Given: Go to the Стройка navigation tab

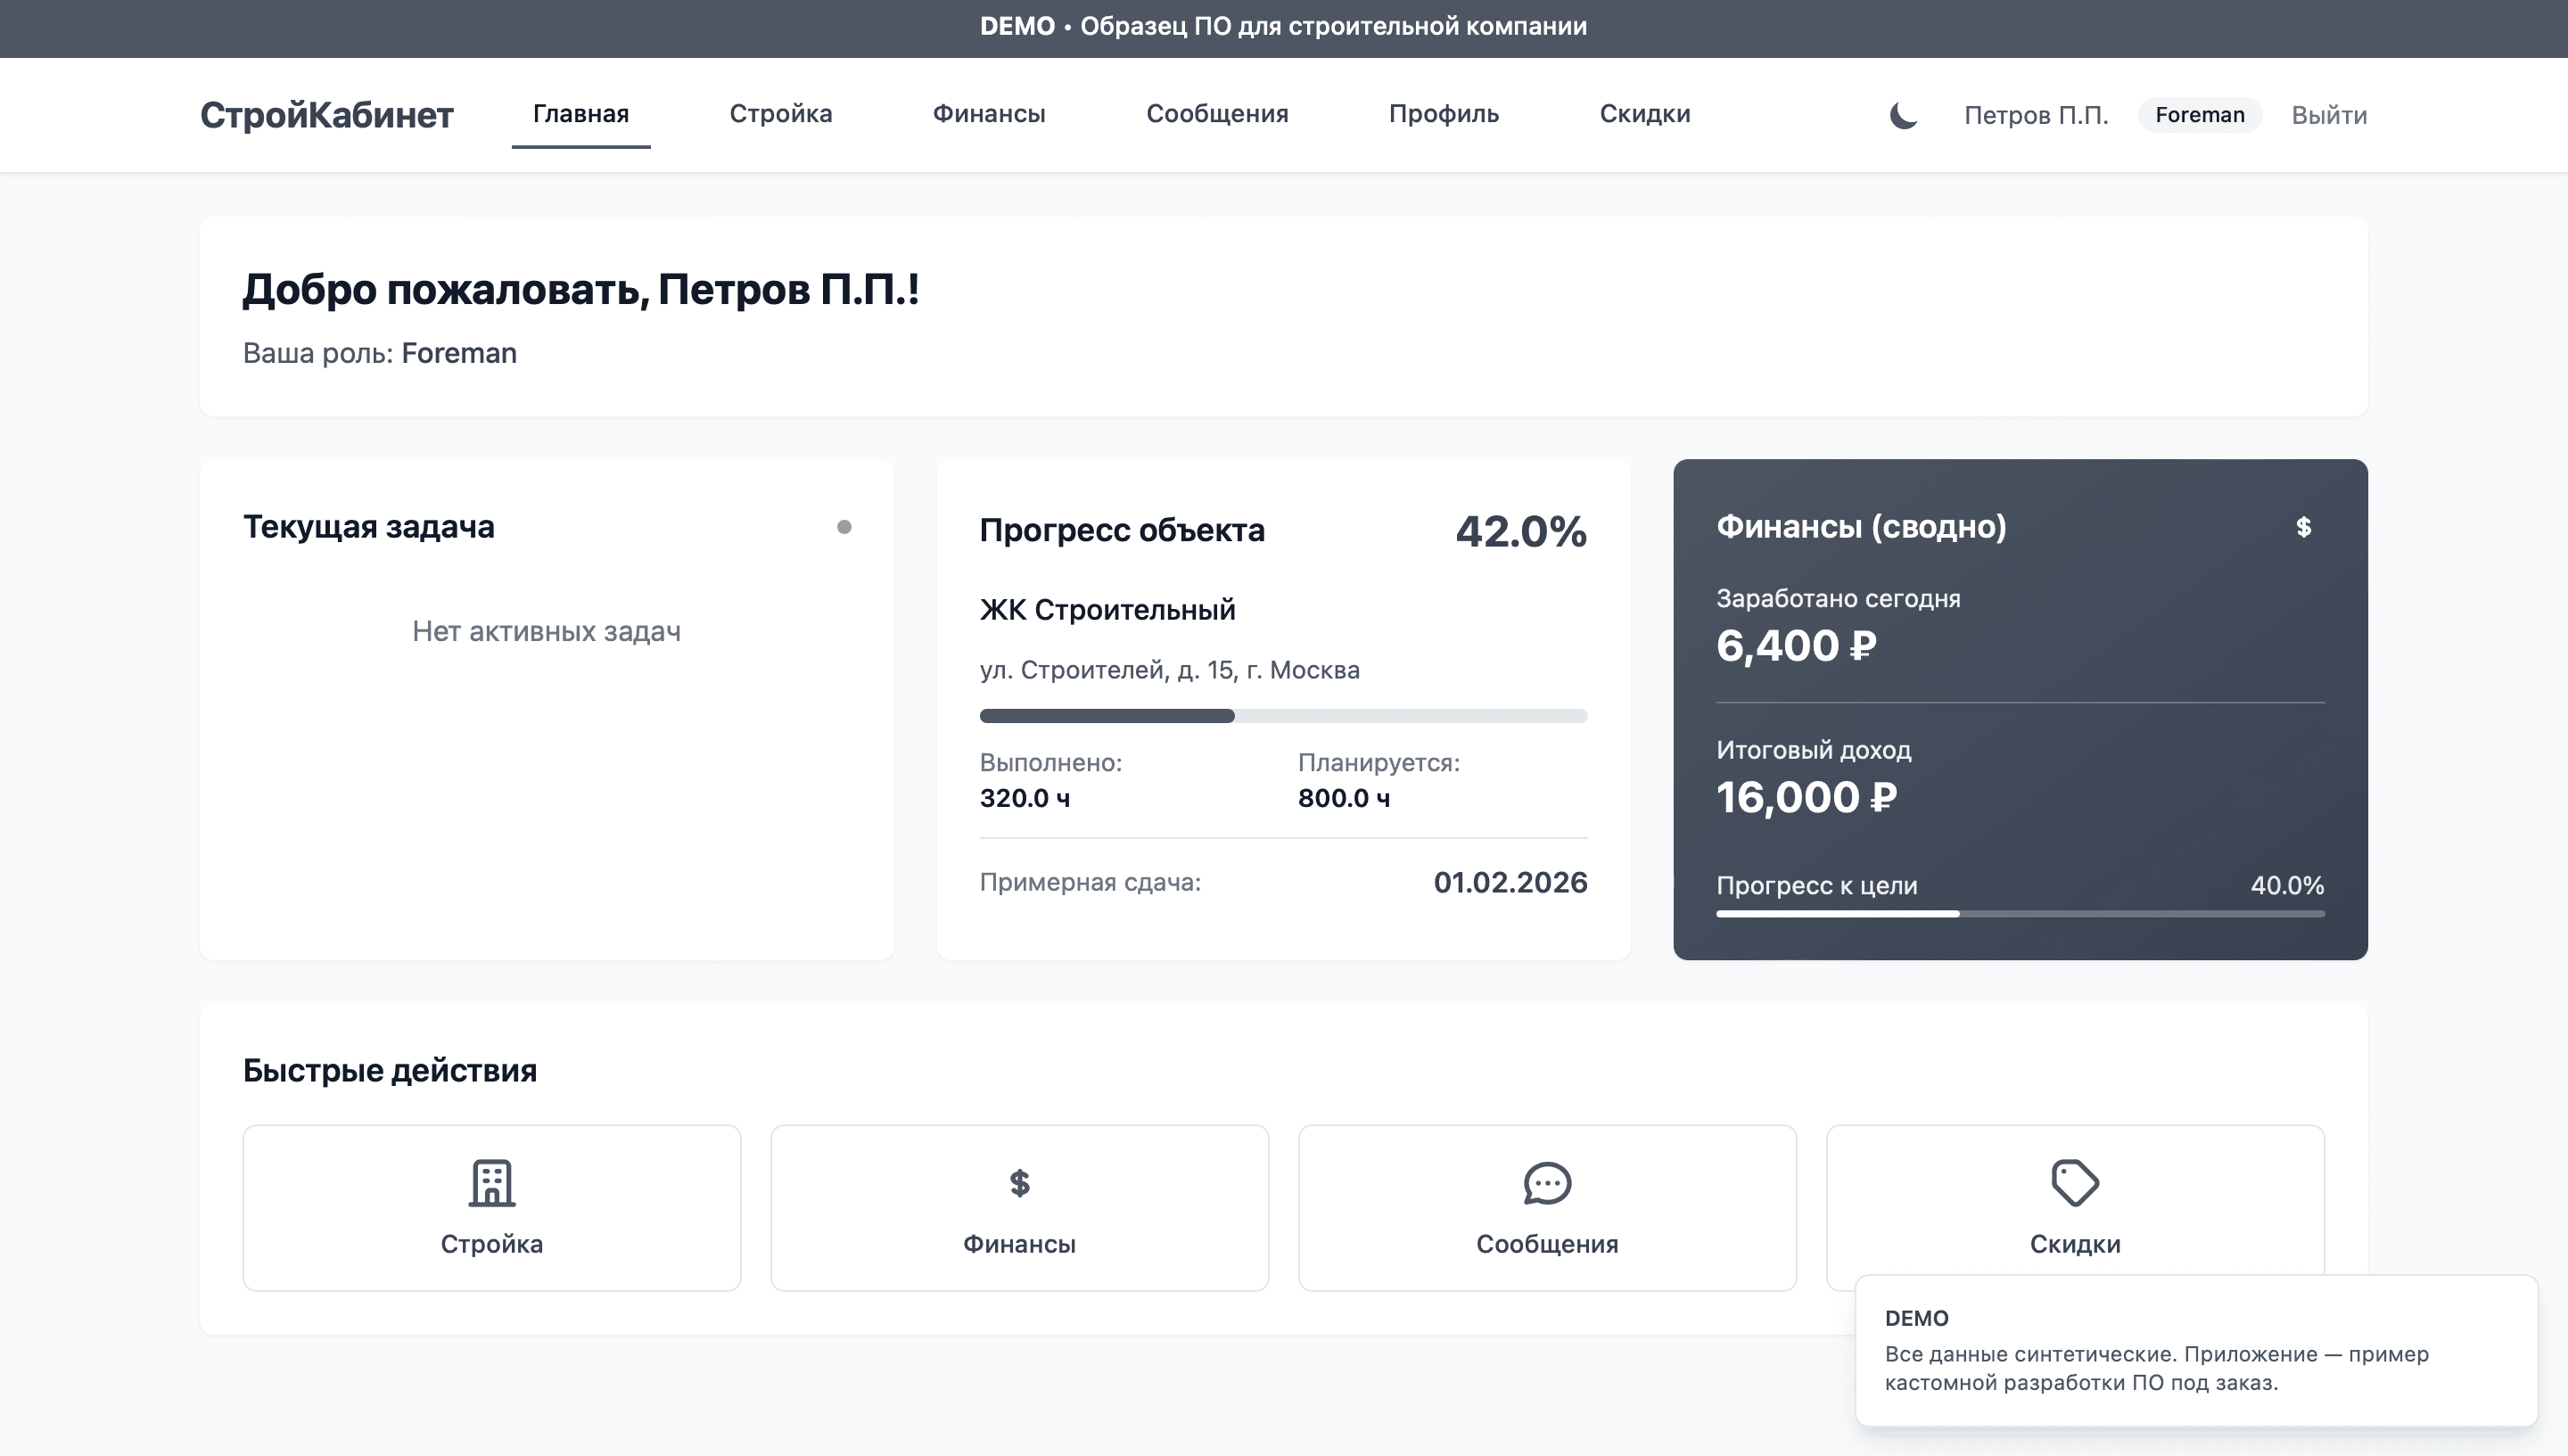Looking at the screenshot, I should 780,114.
